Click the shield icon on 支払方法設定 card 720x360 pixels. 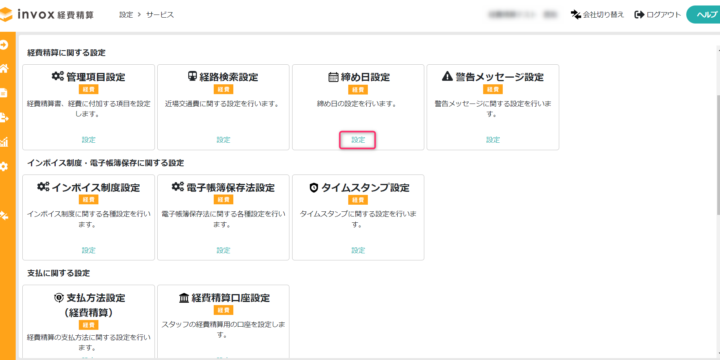pos(58,298)
